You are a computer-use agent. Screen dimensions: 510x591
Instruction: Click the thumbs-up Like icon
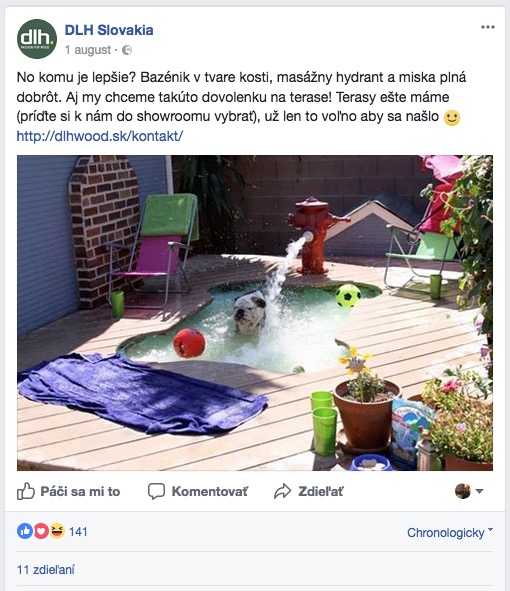tap(26, 491)
